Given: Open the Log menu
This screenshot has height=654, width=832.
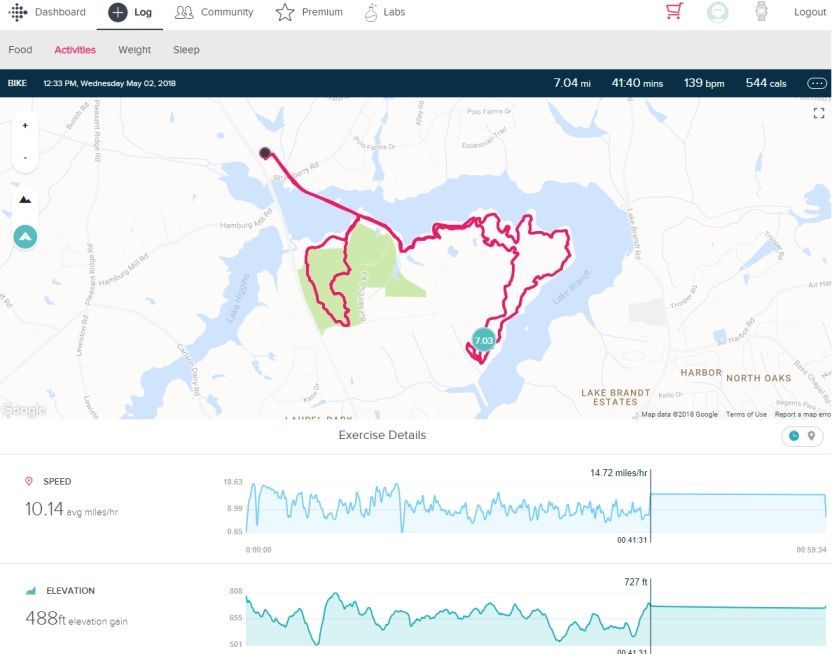Looking at the screenshot, I should coord(130,12).
